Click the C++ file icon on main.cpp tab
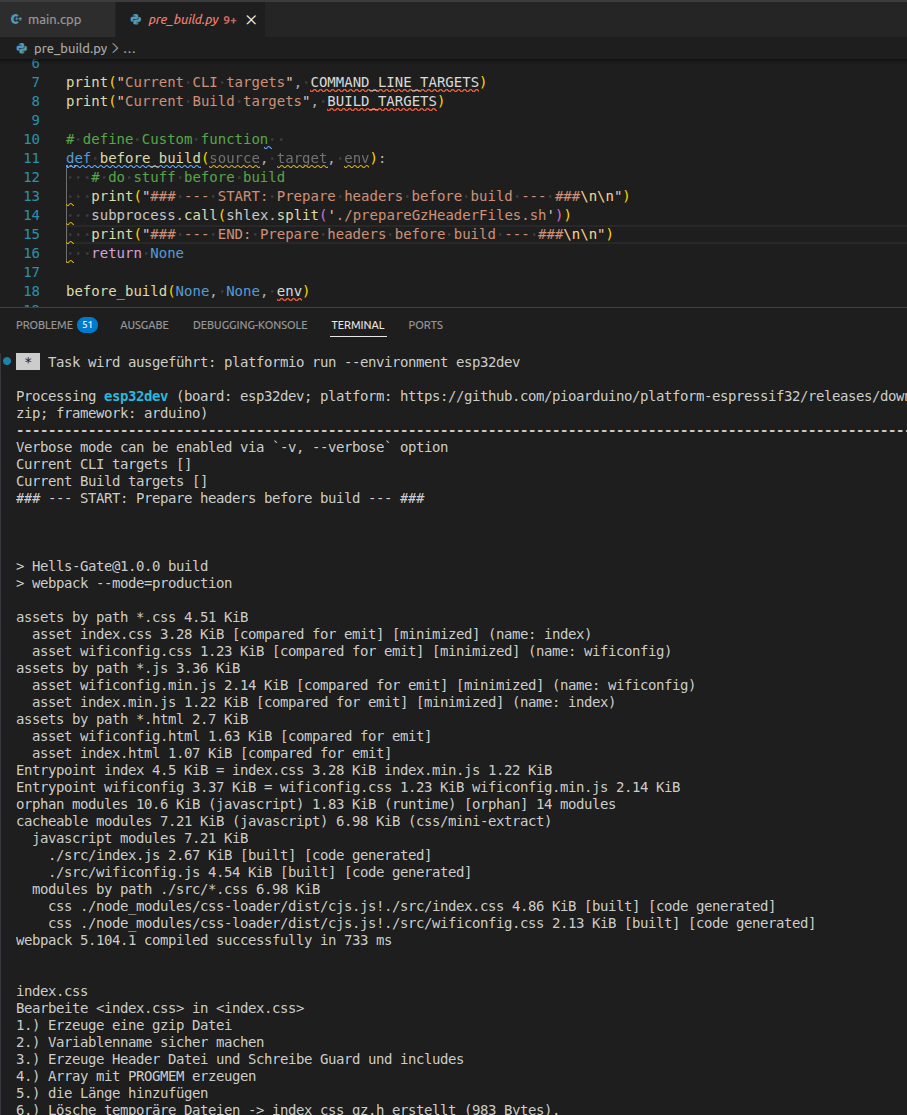Image resolution: width=907 pixels, height=1115 pixels. (16, 19)
